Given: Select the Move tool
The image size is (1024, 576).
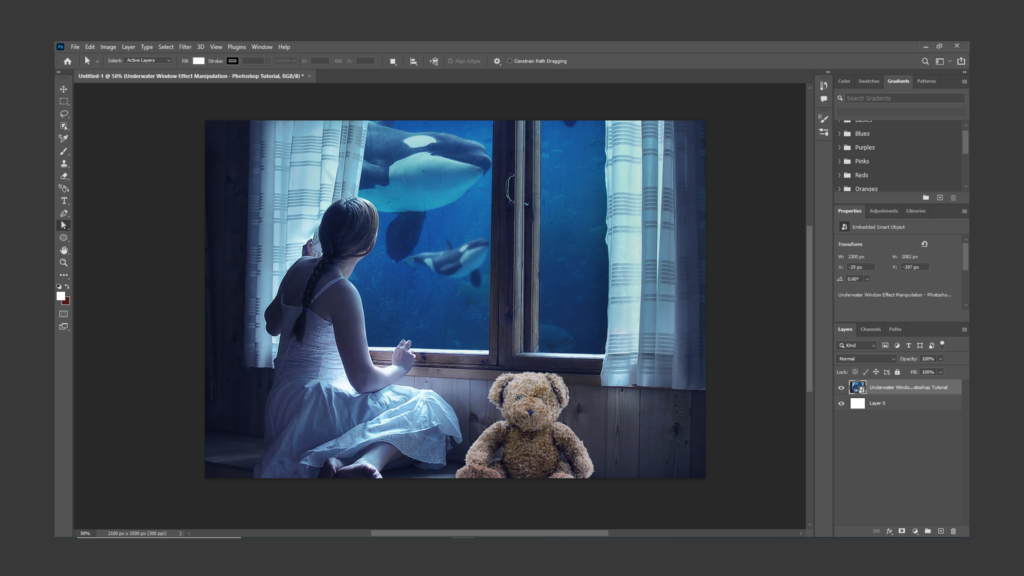Looking at the screenshot, I should pos(63,89).
